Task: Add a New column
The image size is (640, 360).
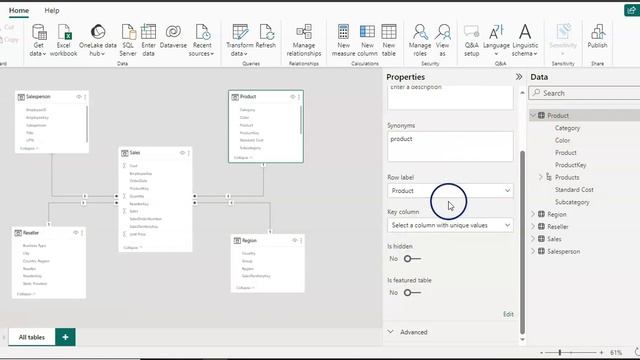Action: tap(367, 40)
